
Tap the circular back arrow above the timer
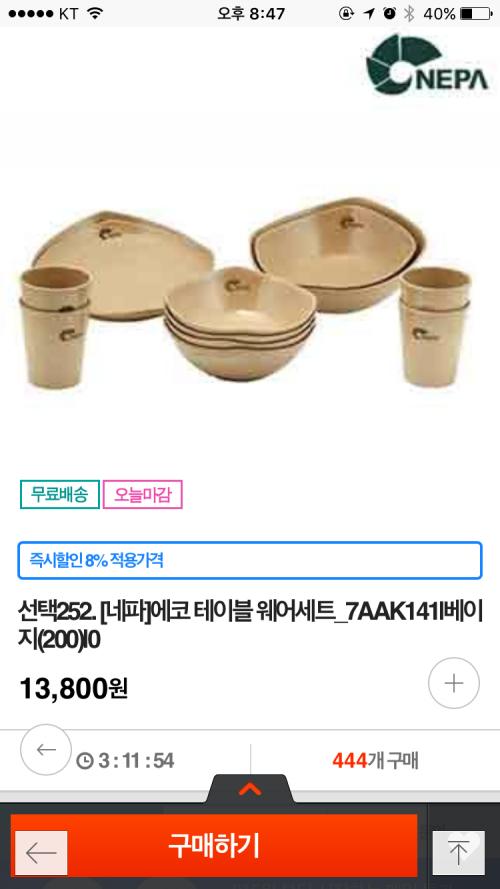46,750
